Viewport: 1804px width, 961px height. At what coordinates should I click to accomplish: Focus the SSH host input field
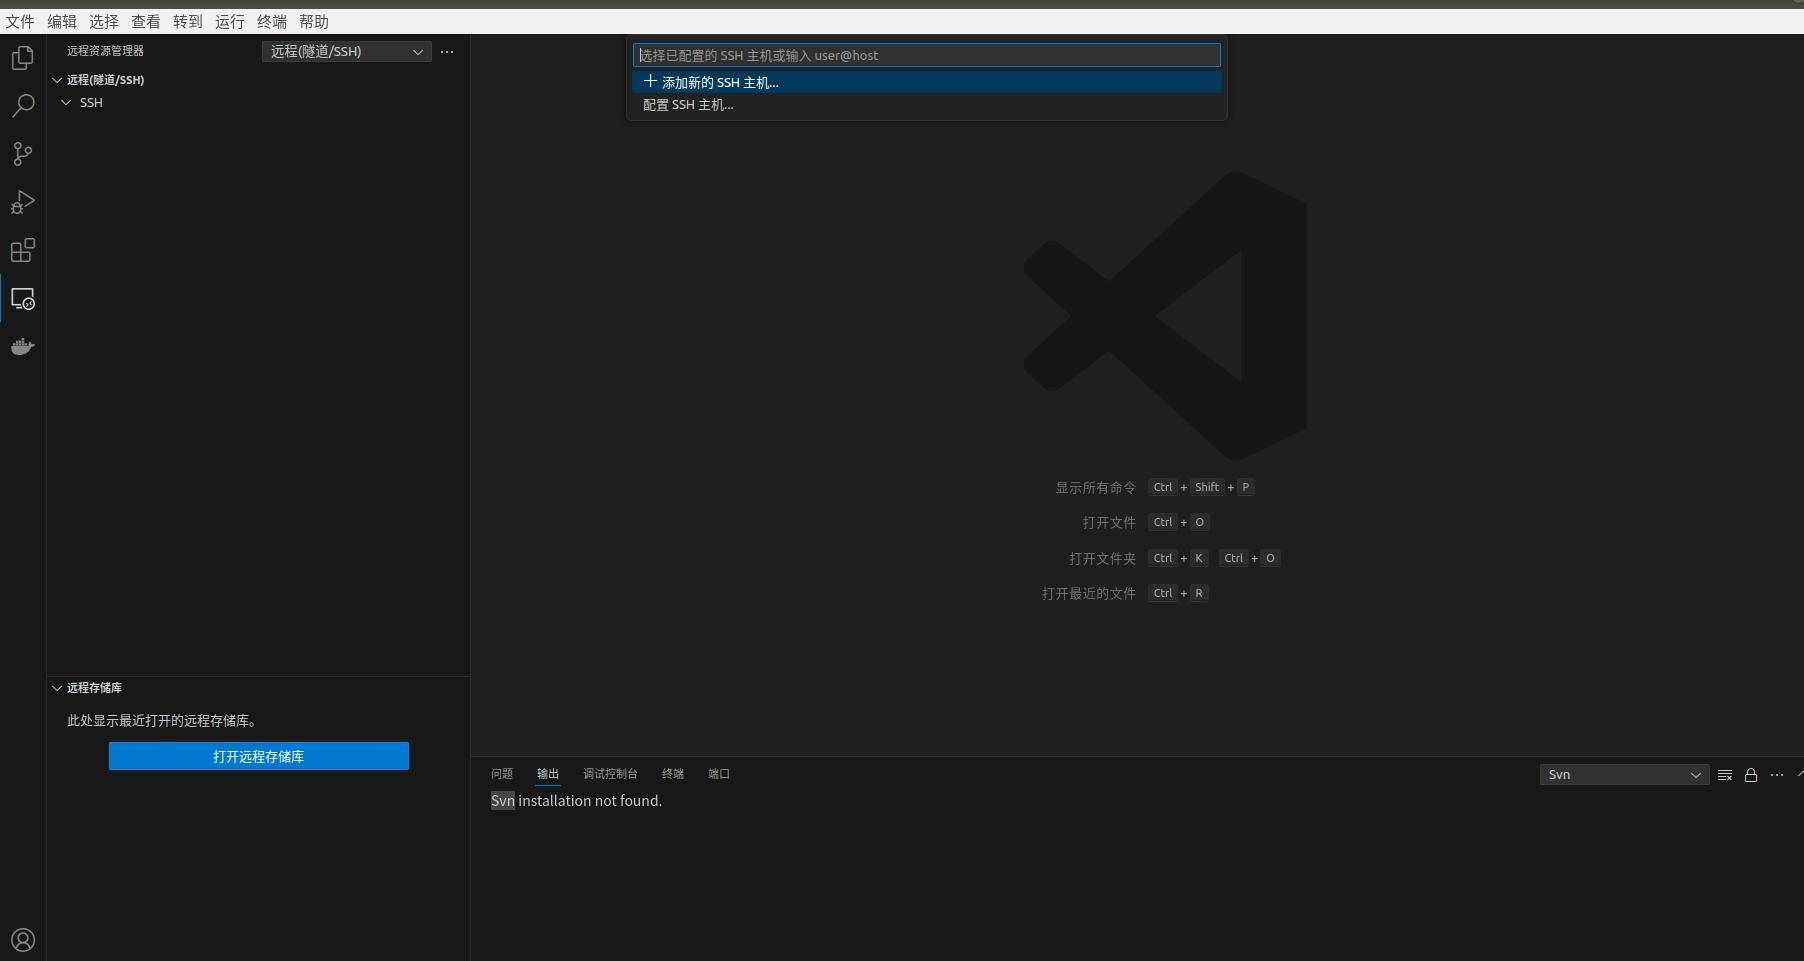pos(926,55)
